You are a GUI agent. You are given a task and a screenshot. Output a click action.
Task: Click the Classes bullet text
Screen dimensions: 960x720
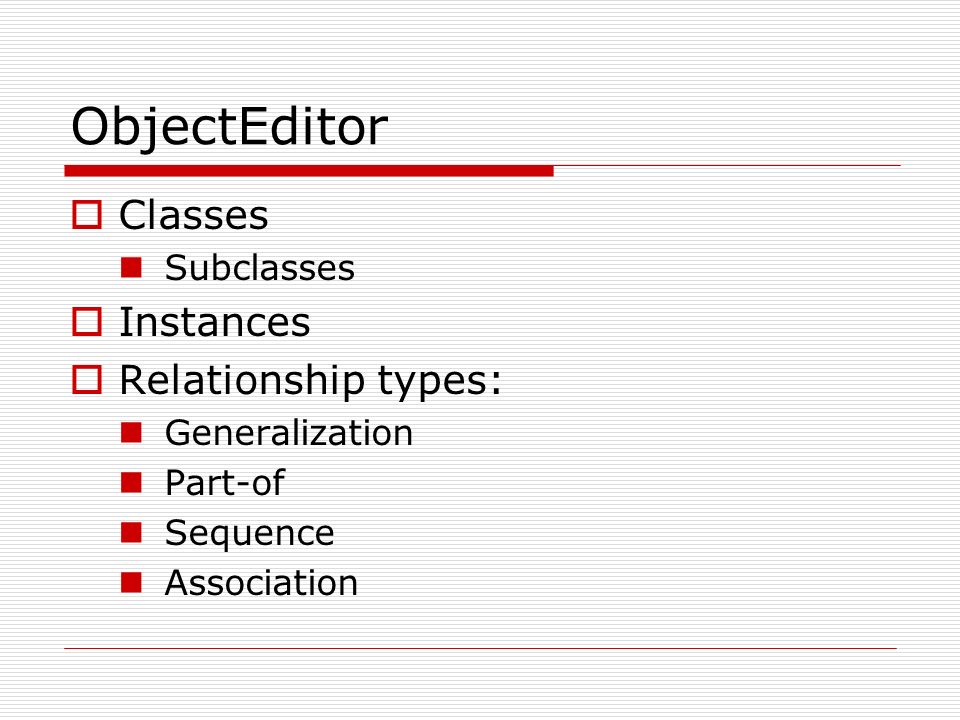point(193,215)
